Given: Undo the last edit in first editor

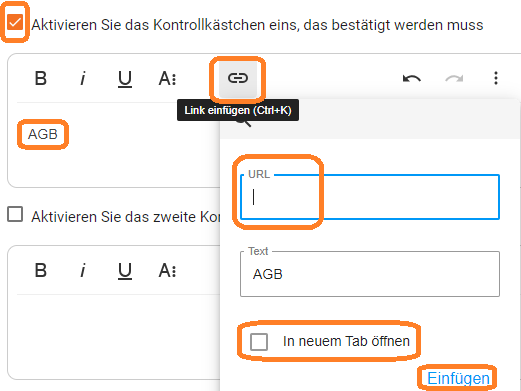Looking at the screenshot, I should [x=412, y=79].
